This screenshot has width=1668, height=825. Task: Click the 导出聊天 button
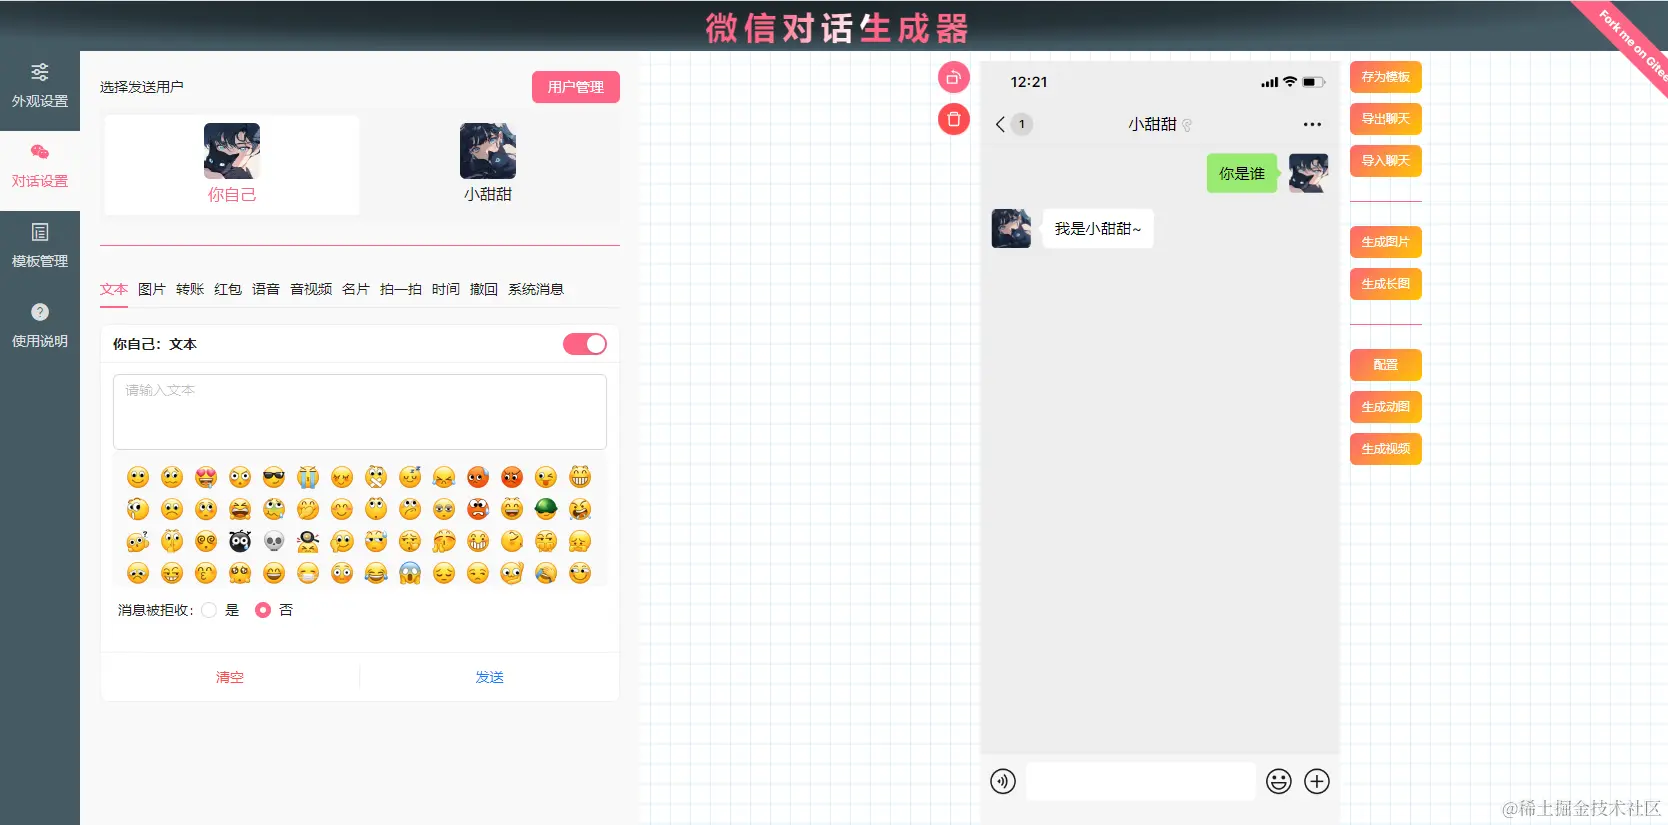click(x=1386, y=119)
